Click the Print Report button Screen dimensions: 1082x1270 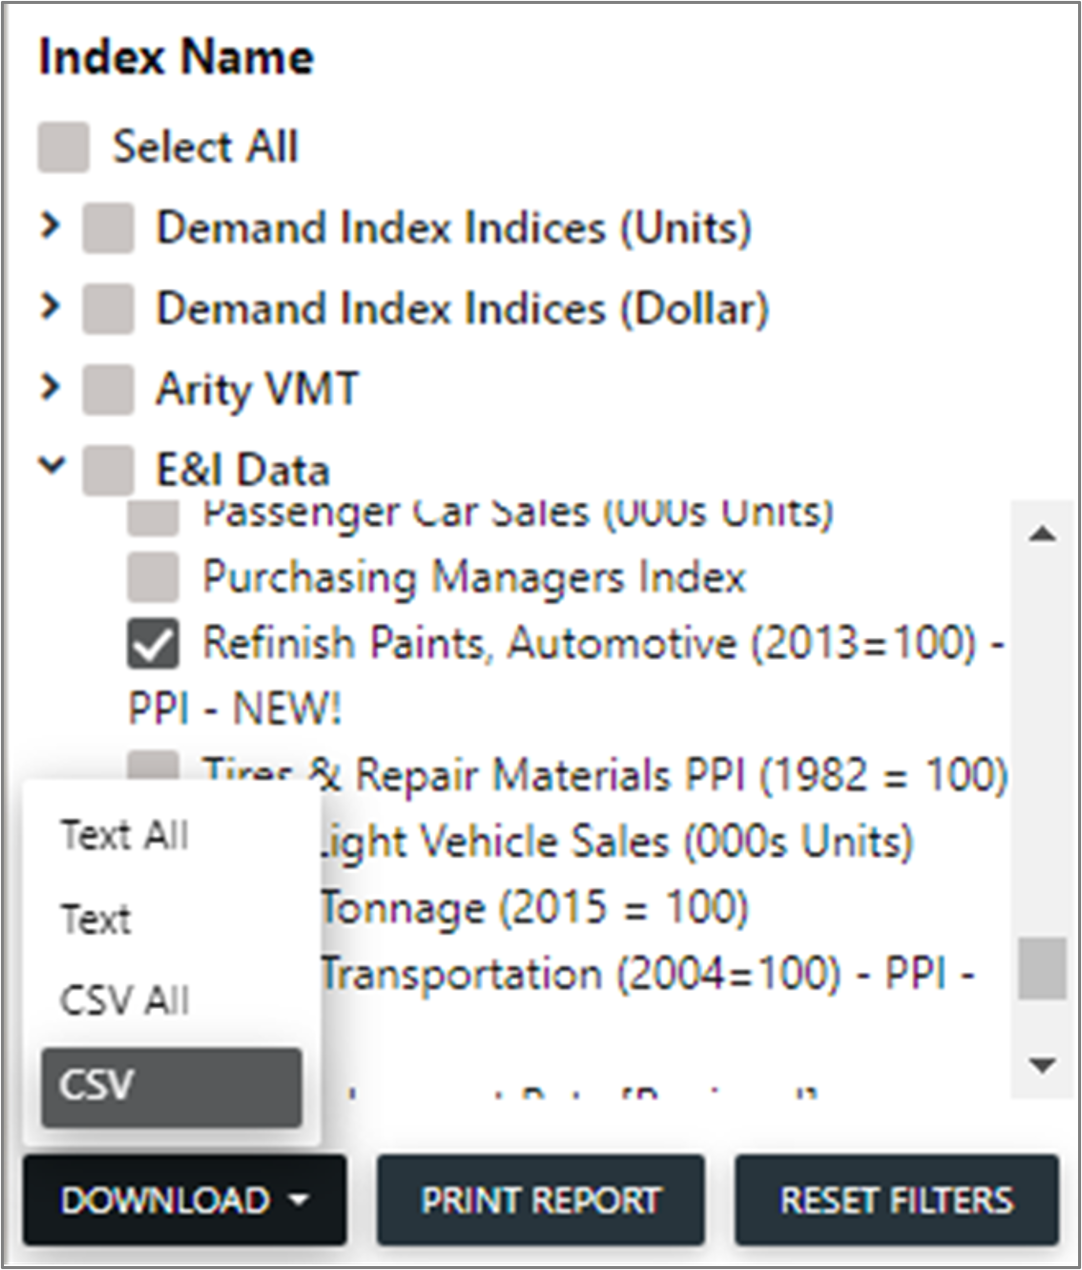coord(541,1200)
